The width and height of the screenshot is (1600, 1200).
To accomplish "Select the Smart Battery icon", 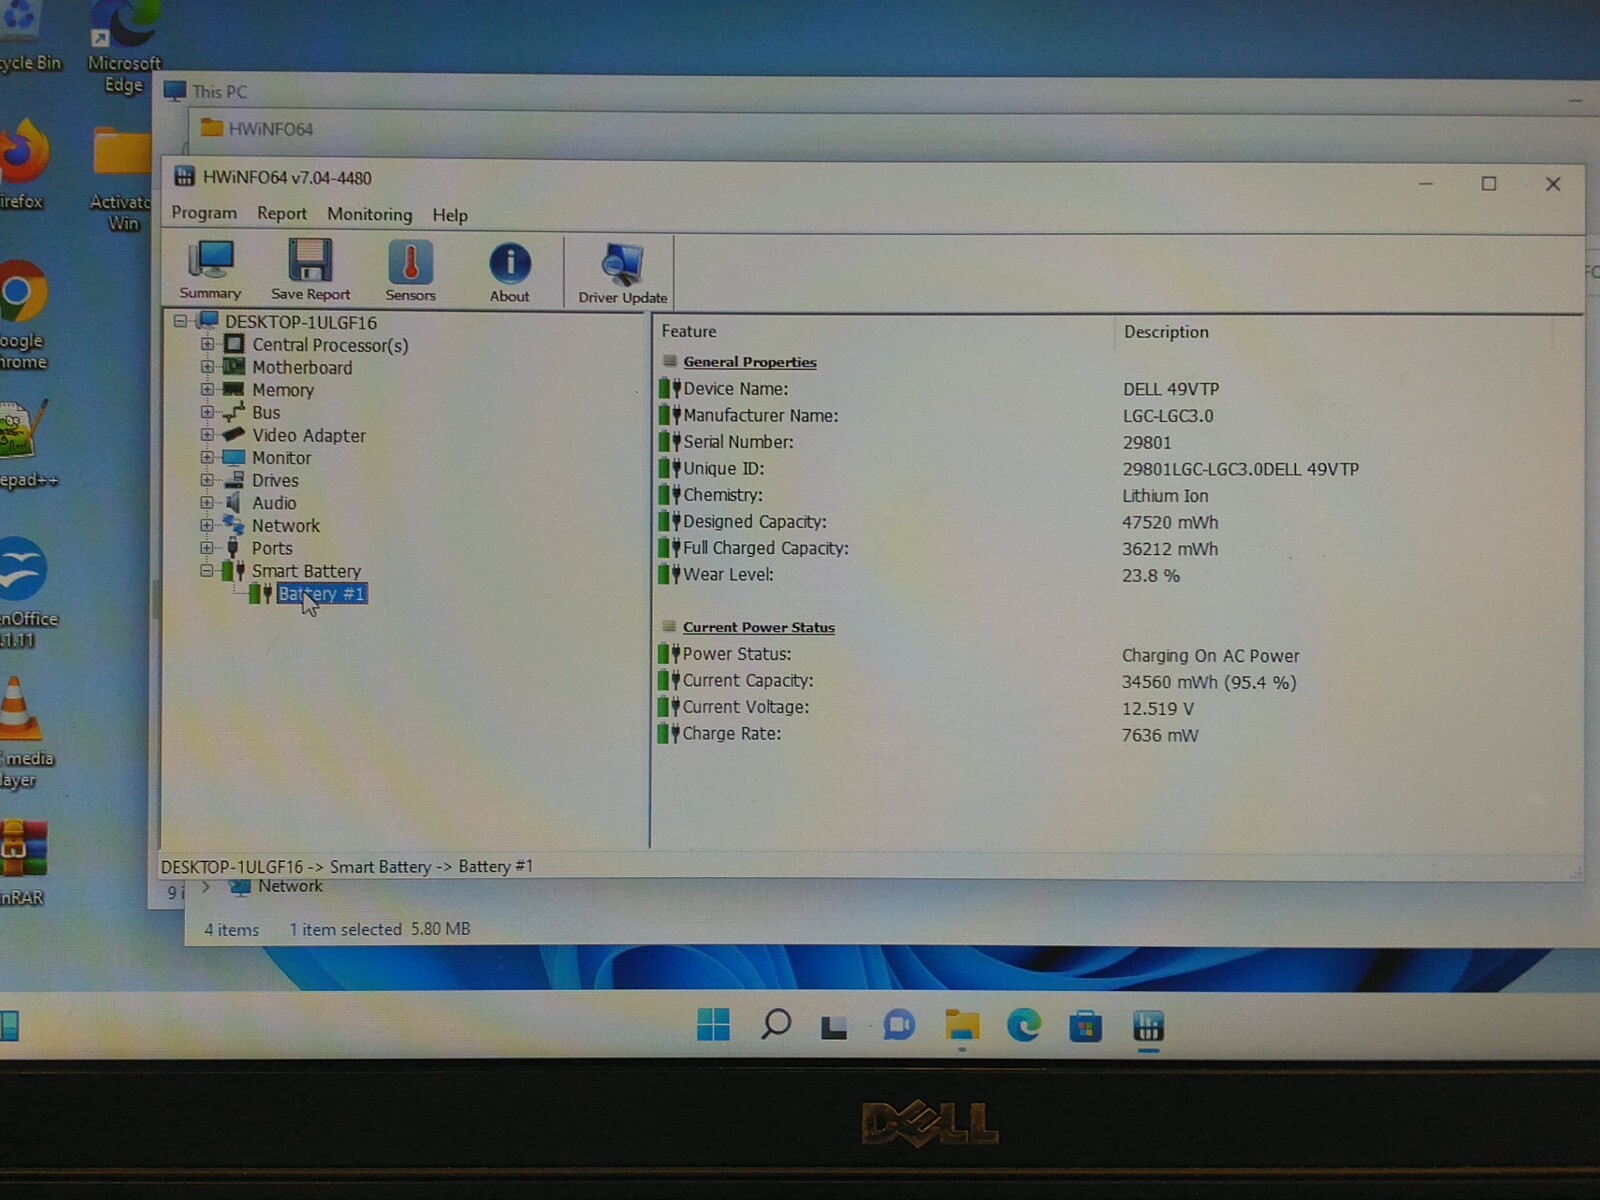I will [233, 570].
